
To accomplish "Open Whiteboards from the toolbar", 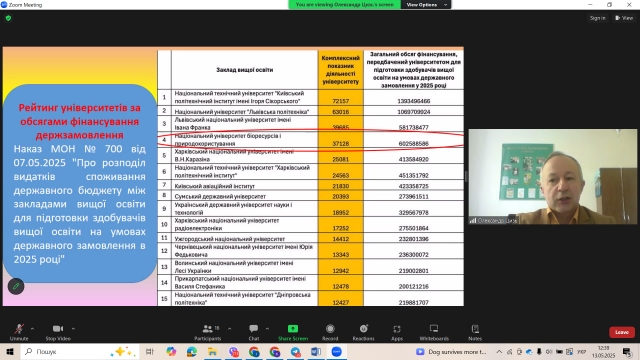I will pyautogui.click(x=434, y=329).
